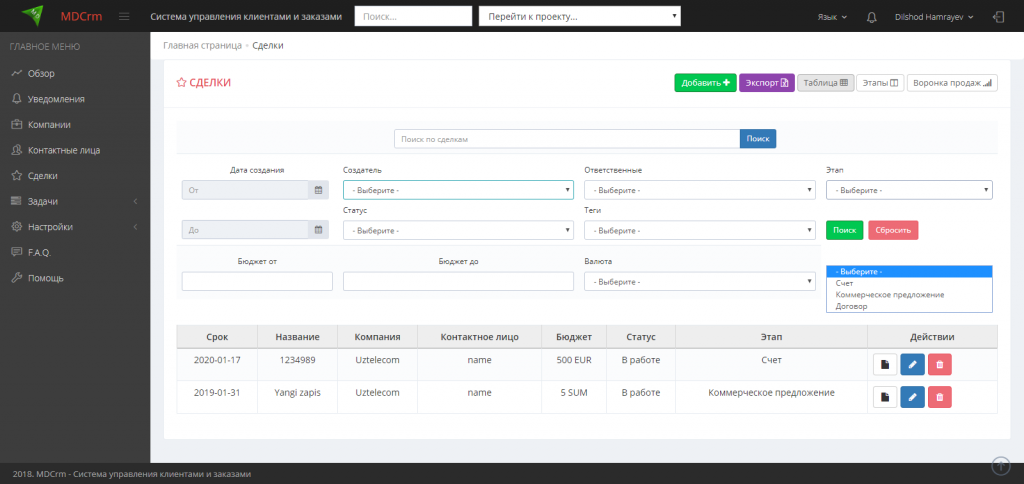The width and height of the screenshot is (1024, 484).
Task: Open Компании in the sidebar menu
Action: [x=49, y=125]
